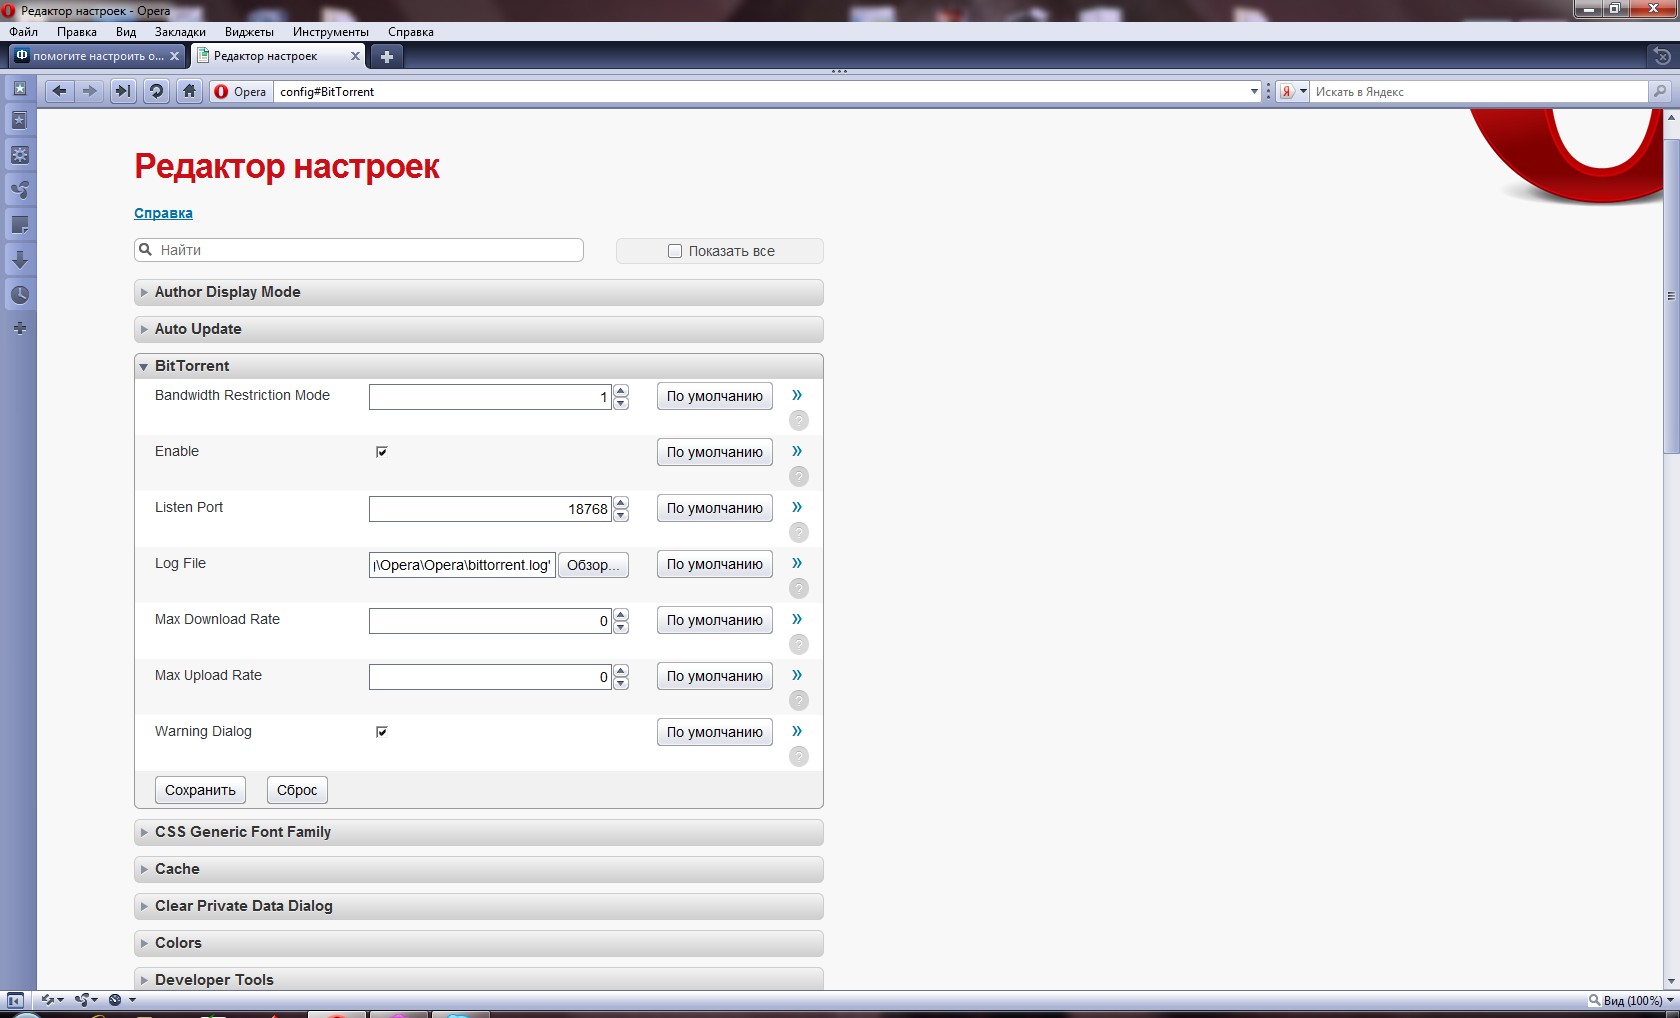
Task: Expand the Developer Tools section
Action: 479,980
